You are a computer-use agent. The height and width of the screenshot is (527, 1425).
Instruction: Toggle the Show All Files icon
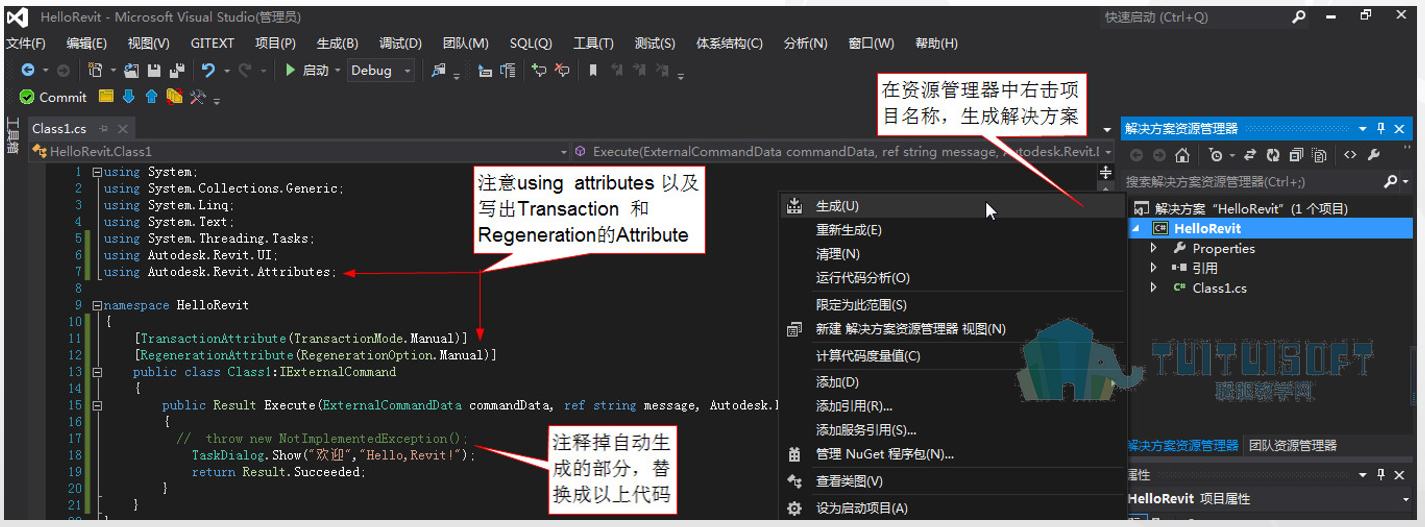[x=1319, y=155]
